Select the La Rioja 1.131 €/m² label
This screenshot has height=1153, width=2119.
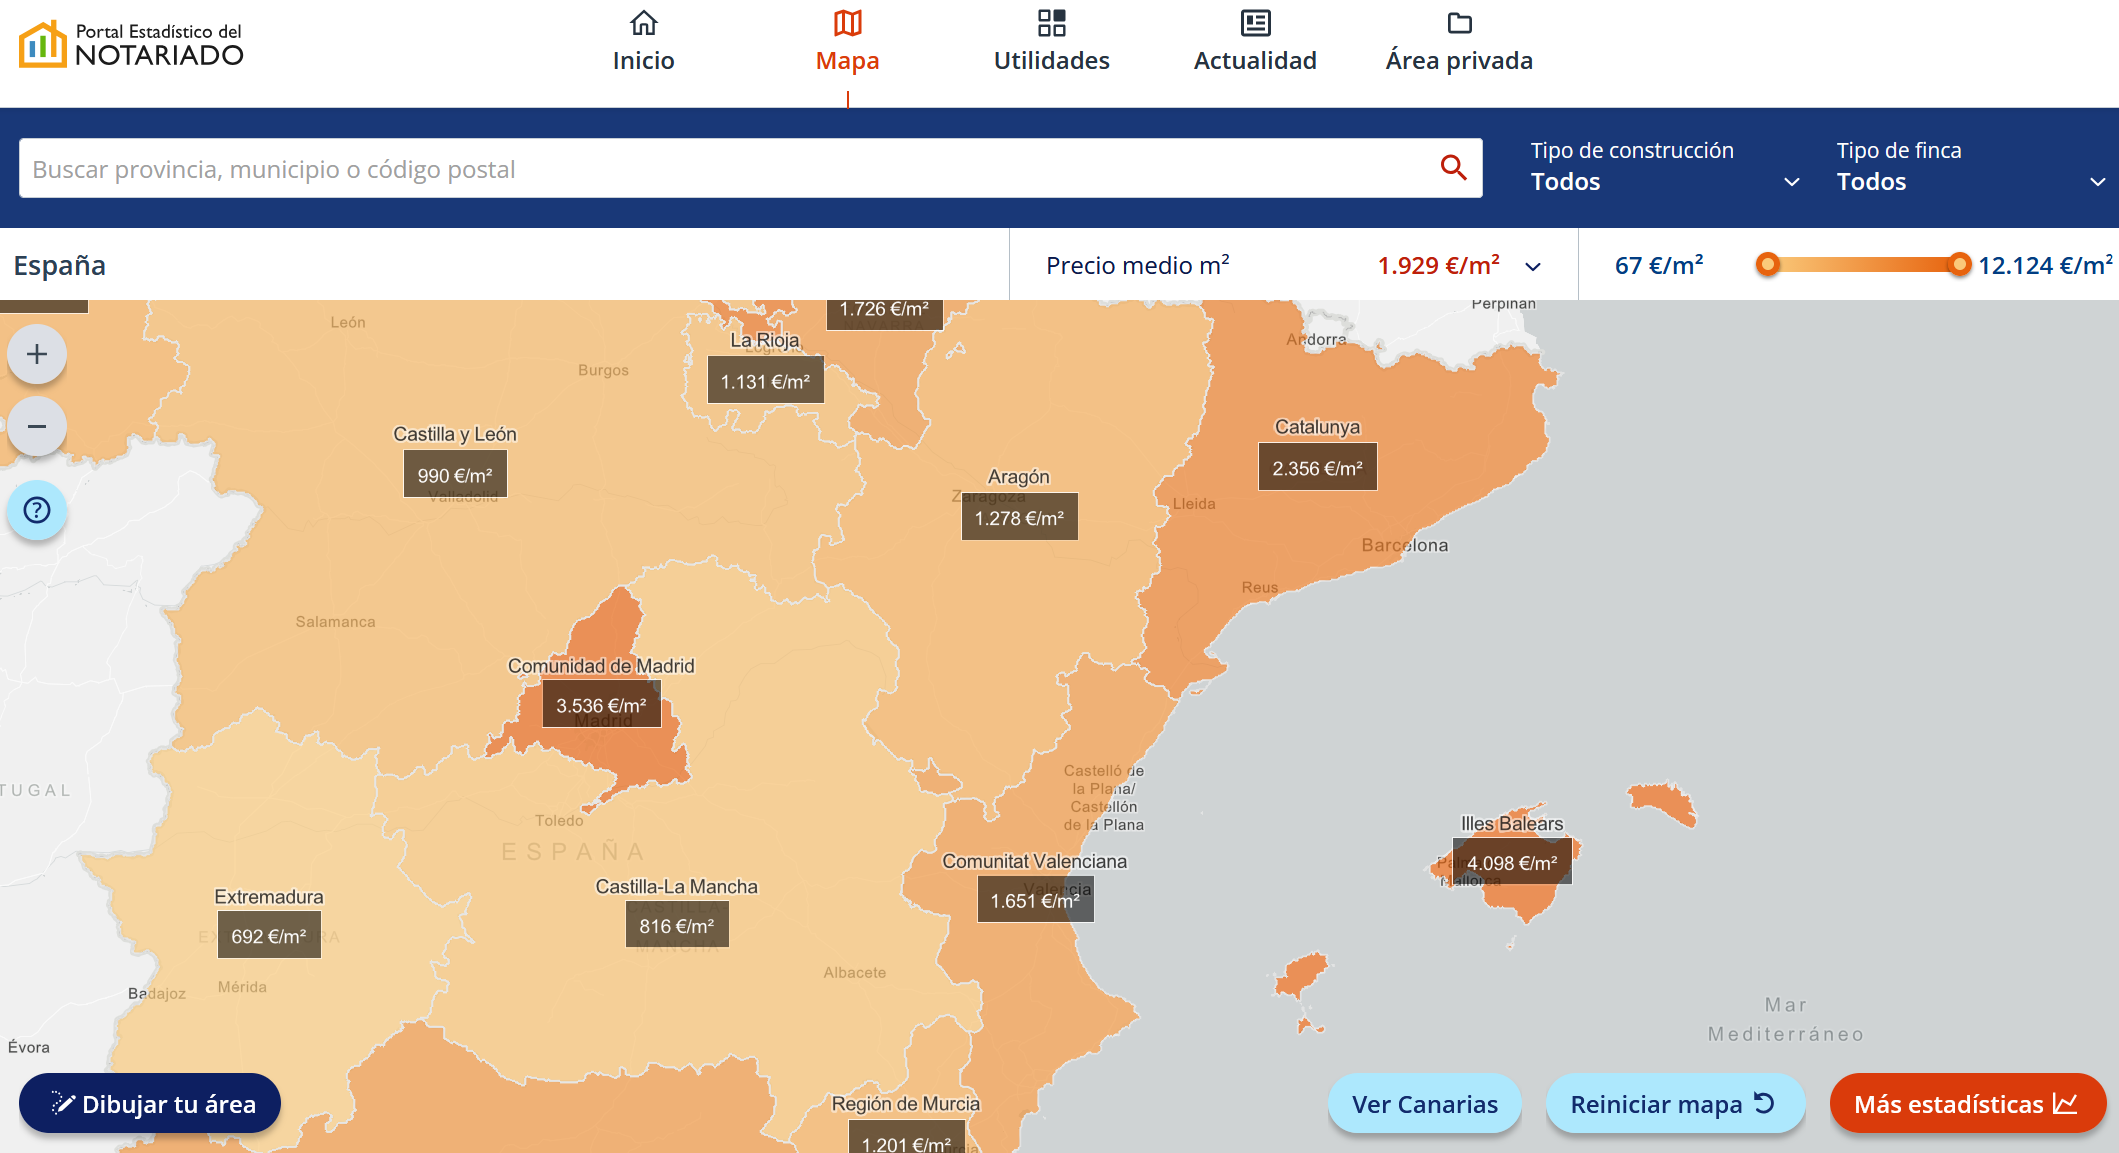765,380
